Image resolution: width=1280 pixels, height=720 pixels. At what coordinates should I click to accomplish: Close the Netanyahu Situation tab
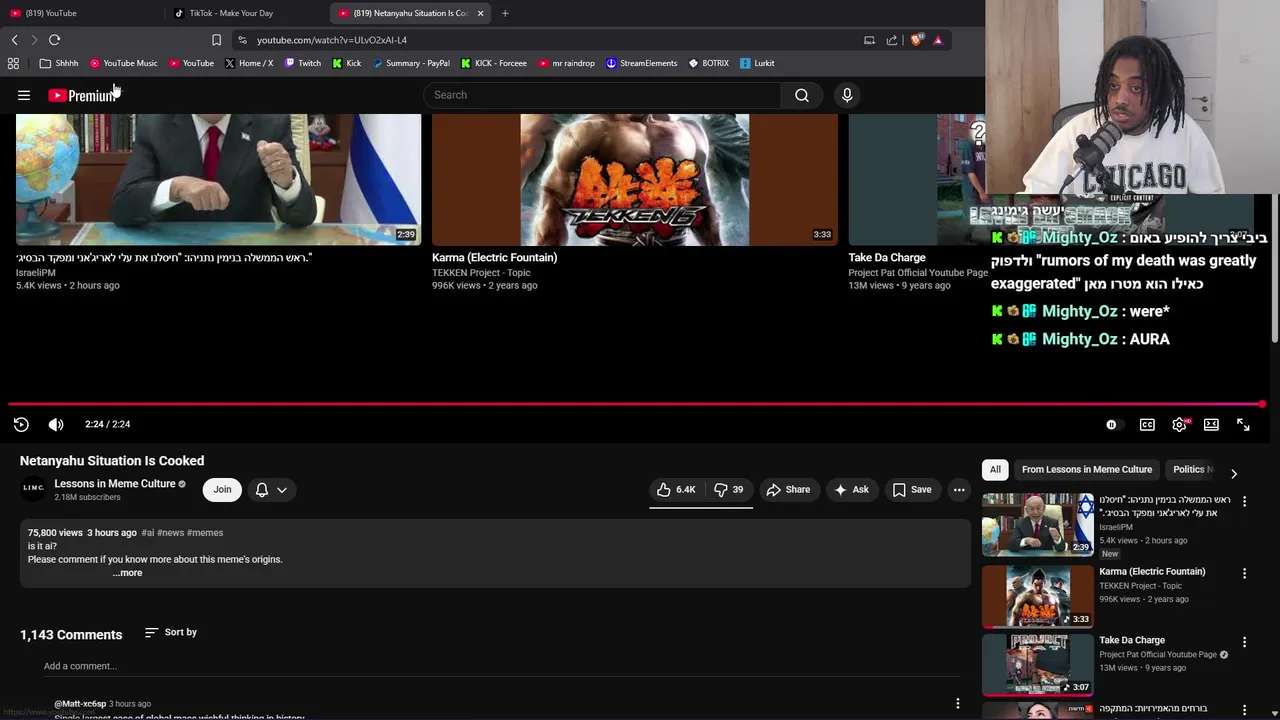[x=480, y=13]
